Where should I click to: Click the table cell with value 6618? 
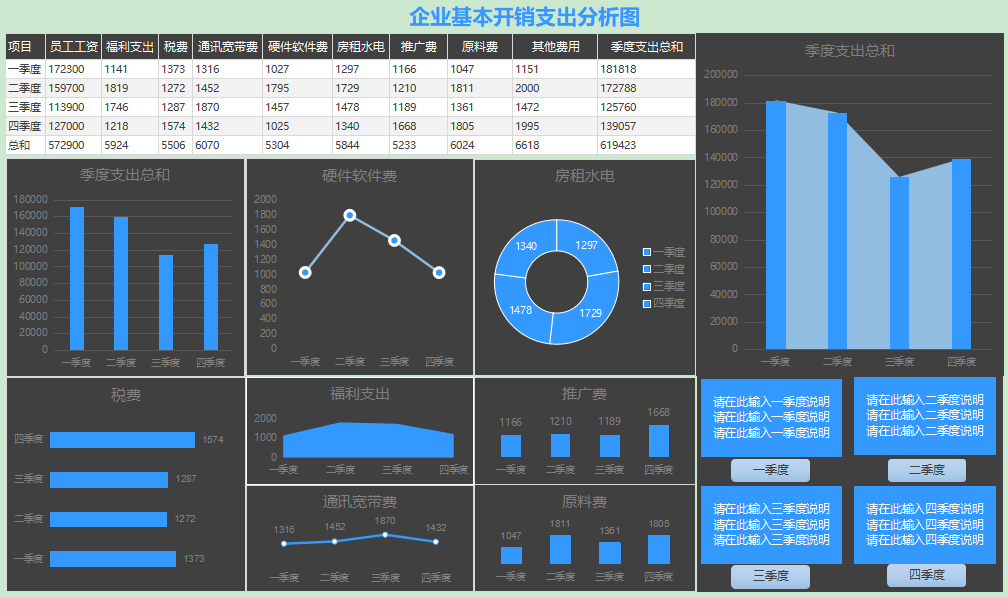pyautogui.click(x=555, y=145)
